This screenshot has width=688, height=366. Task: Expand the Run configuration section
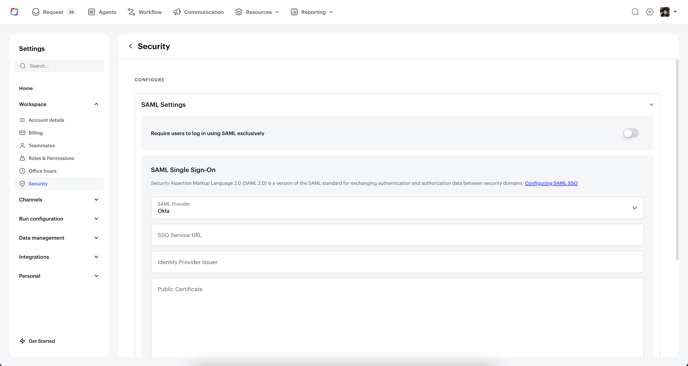96,219
